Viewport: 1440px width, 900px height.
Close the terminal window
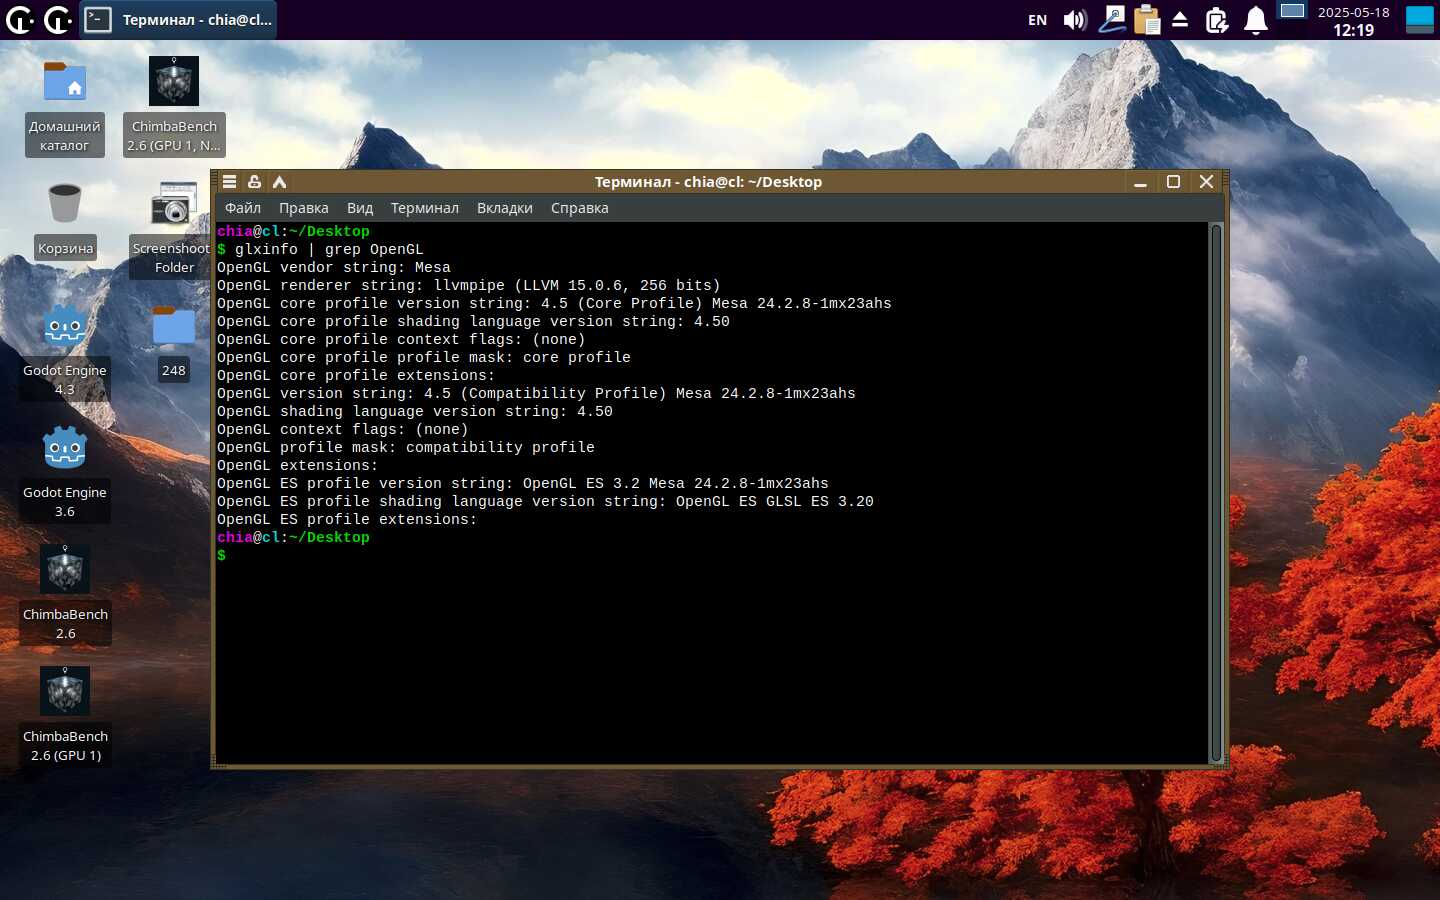click(1206, 182)
